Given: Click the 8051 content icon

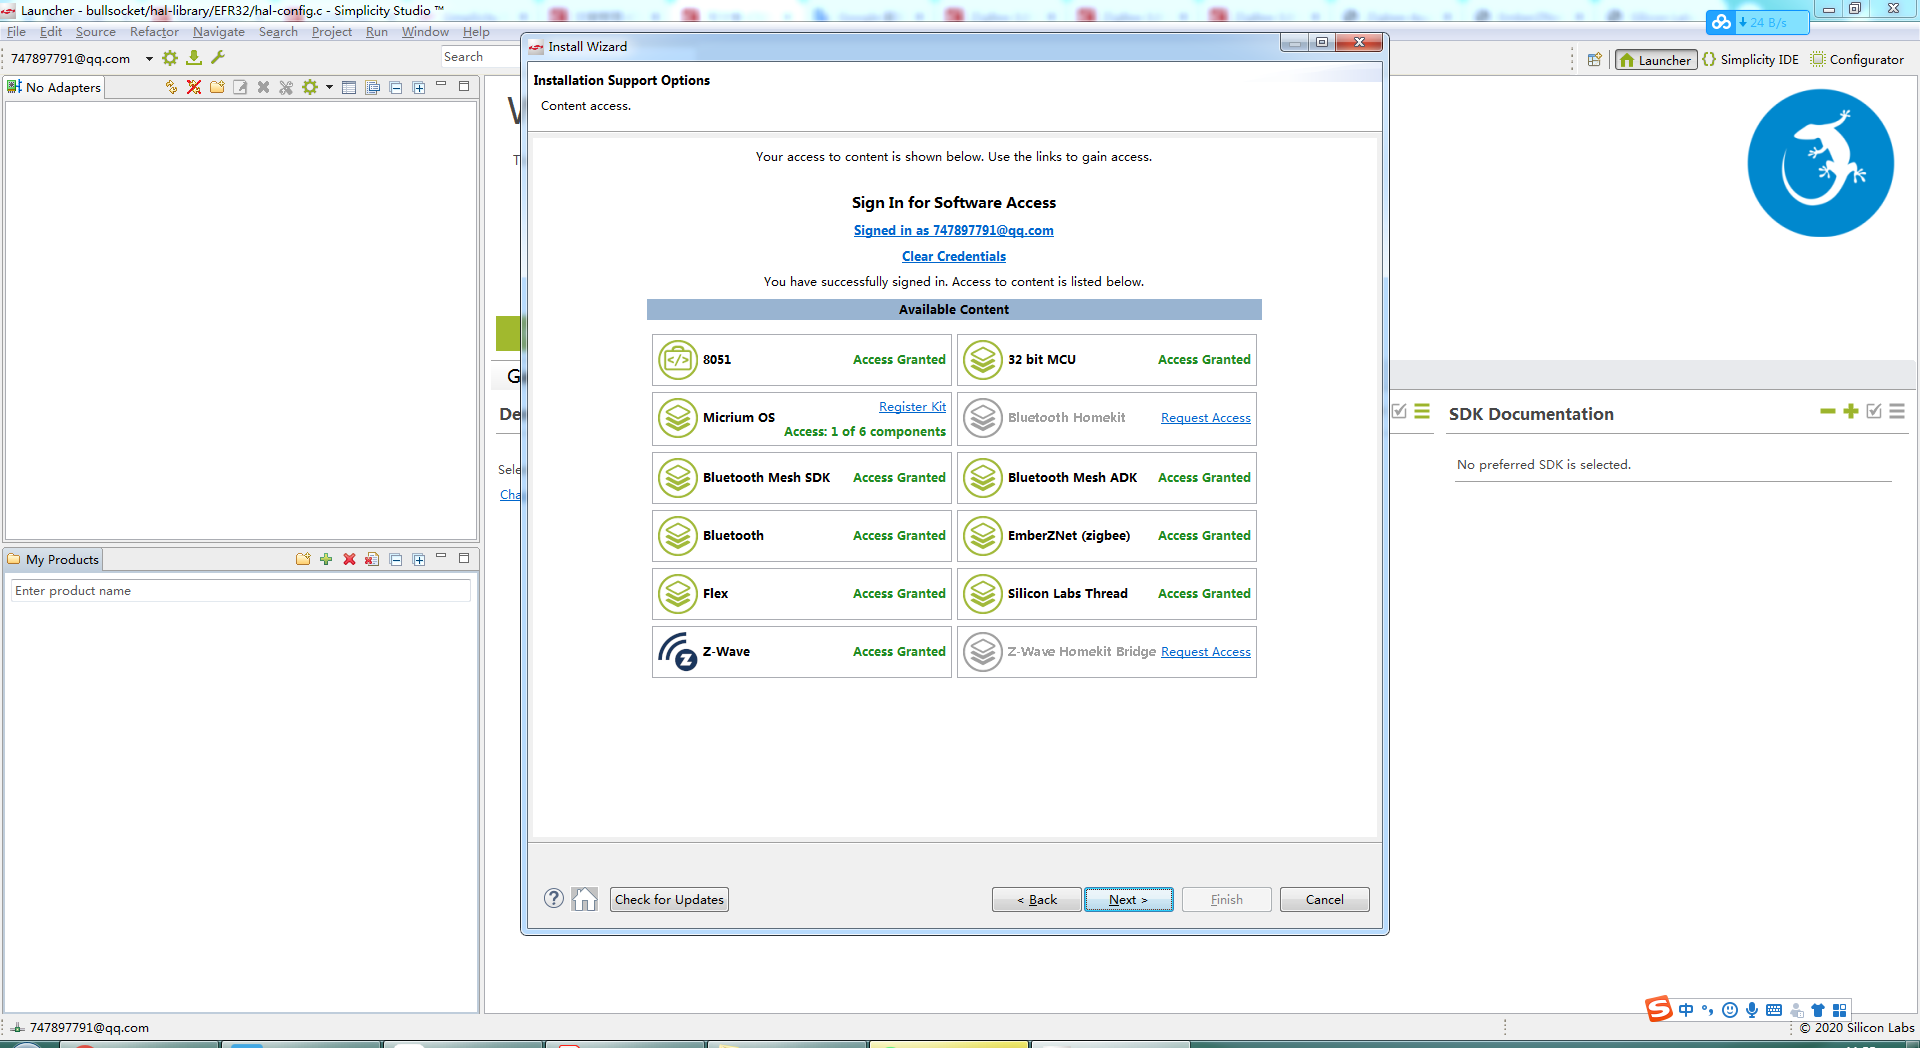Looking at the screenshot, I should click(x=678, y=360).
